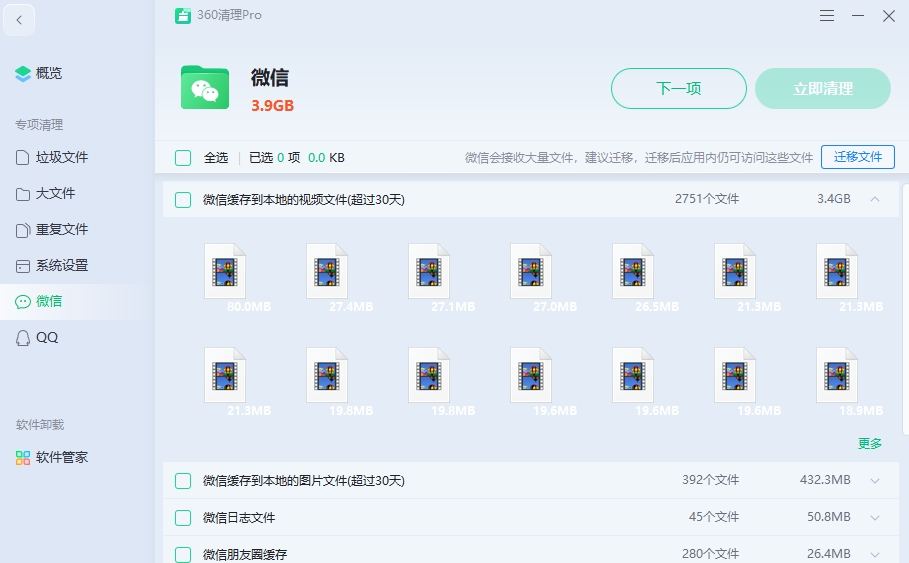The height and width of the screenshot is (563, 909).
Task: Click the green WeChat folder icon
Action: 205,88
